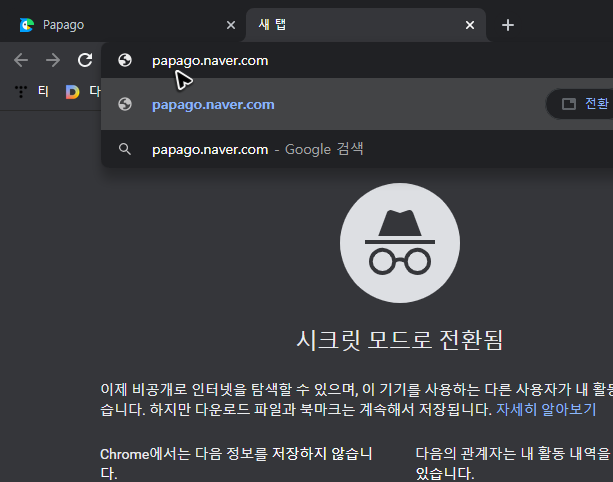613x482 pixels.
Task: Click the browser forward arrow
Action: (x=53, y=60)
